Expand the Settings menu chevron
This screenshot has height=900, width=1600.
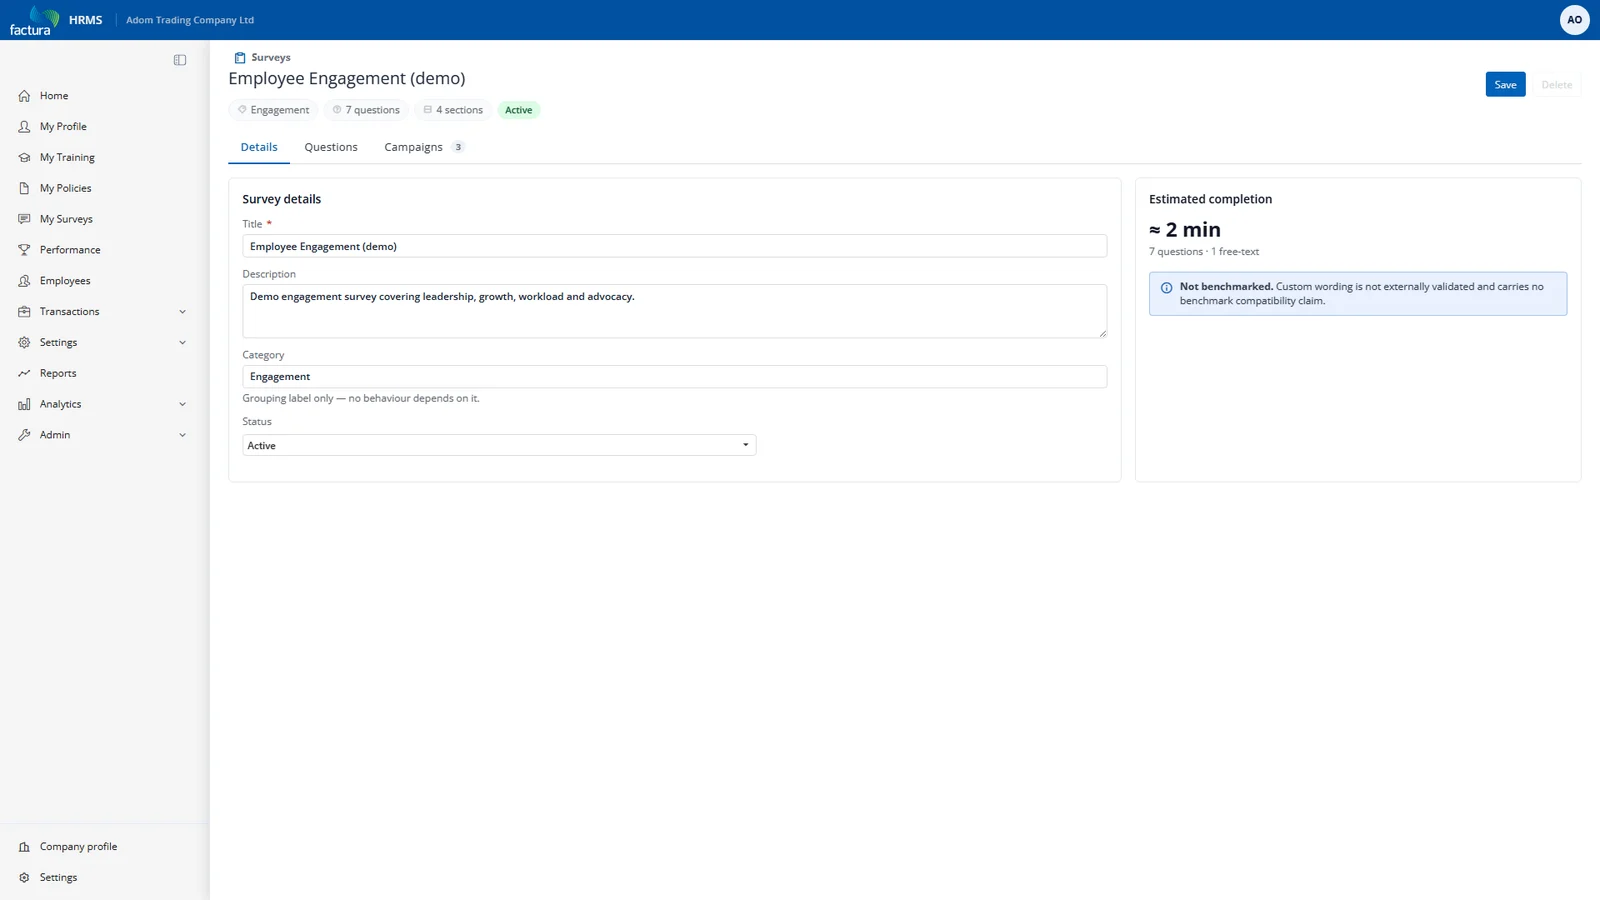182,343
